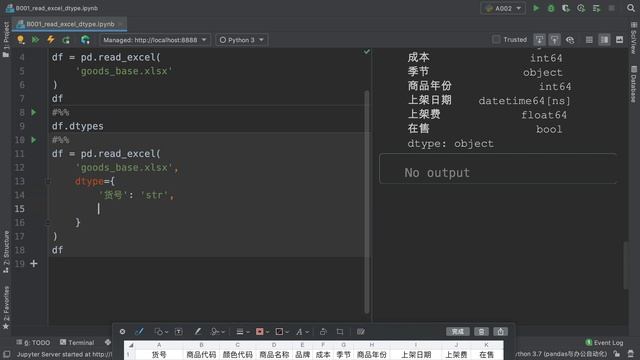
Task: Click the Concurrency diagram run icon
Action: click(x=596, y=8)
